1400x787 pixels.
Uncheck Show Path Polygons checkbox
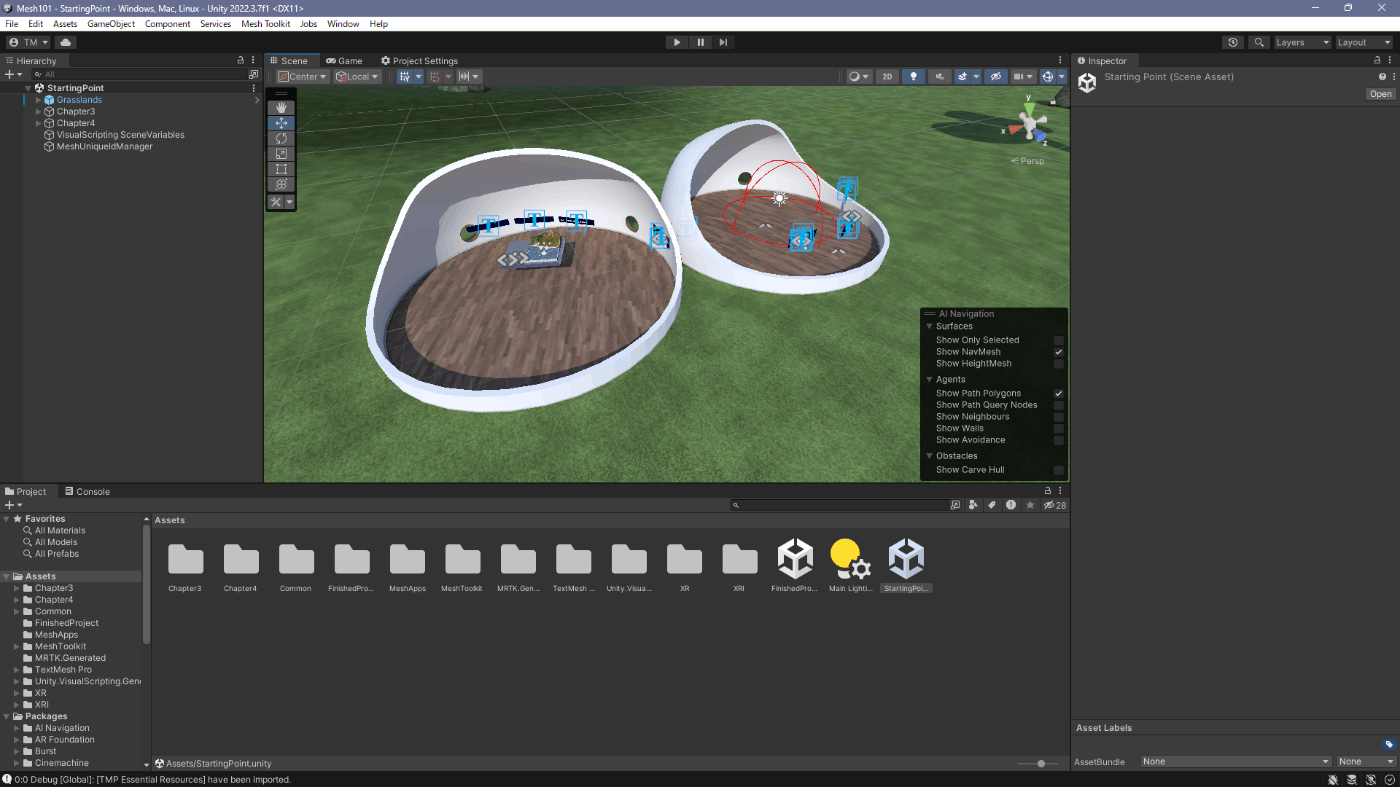[1058, 393]
